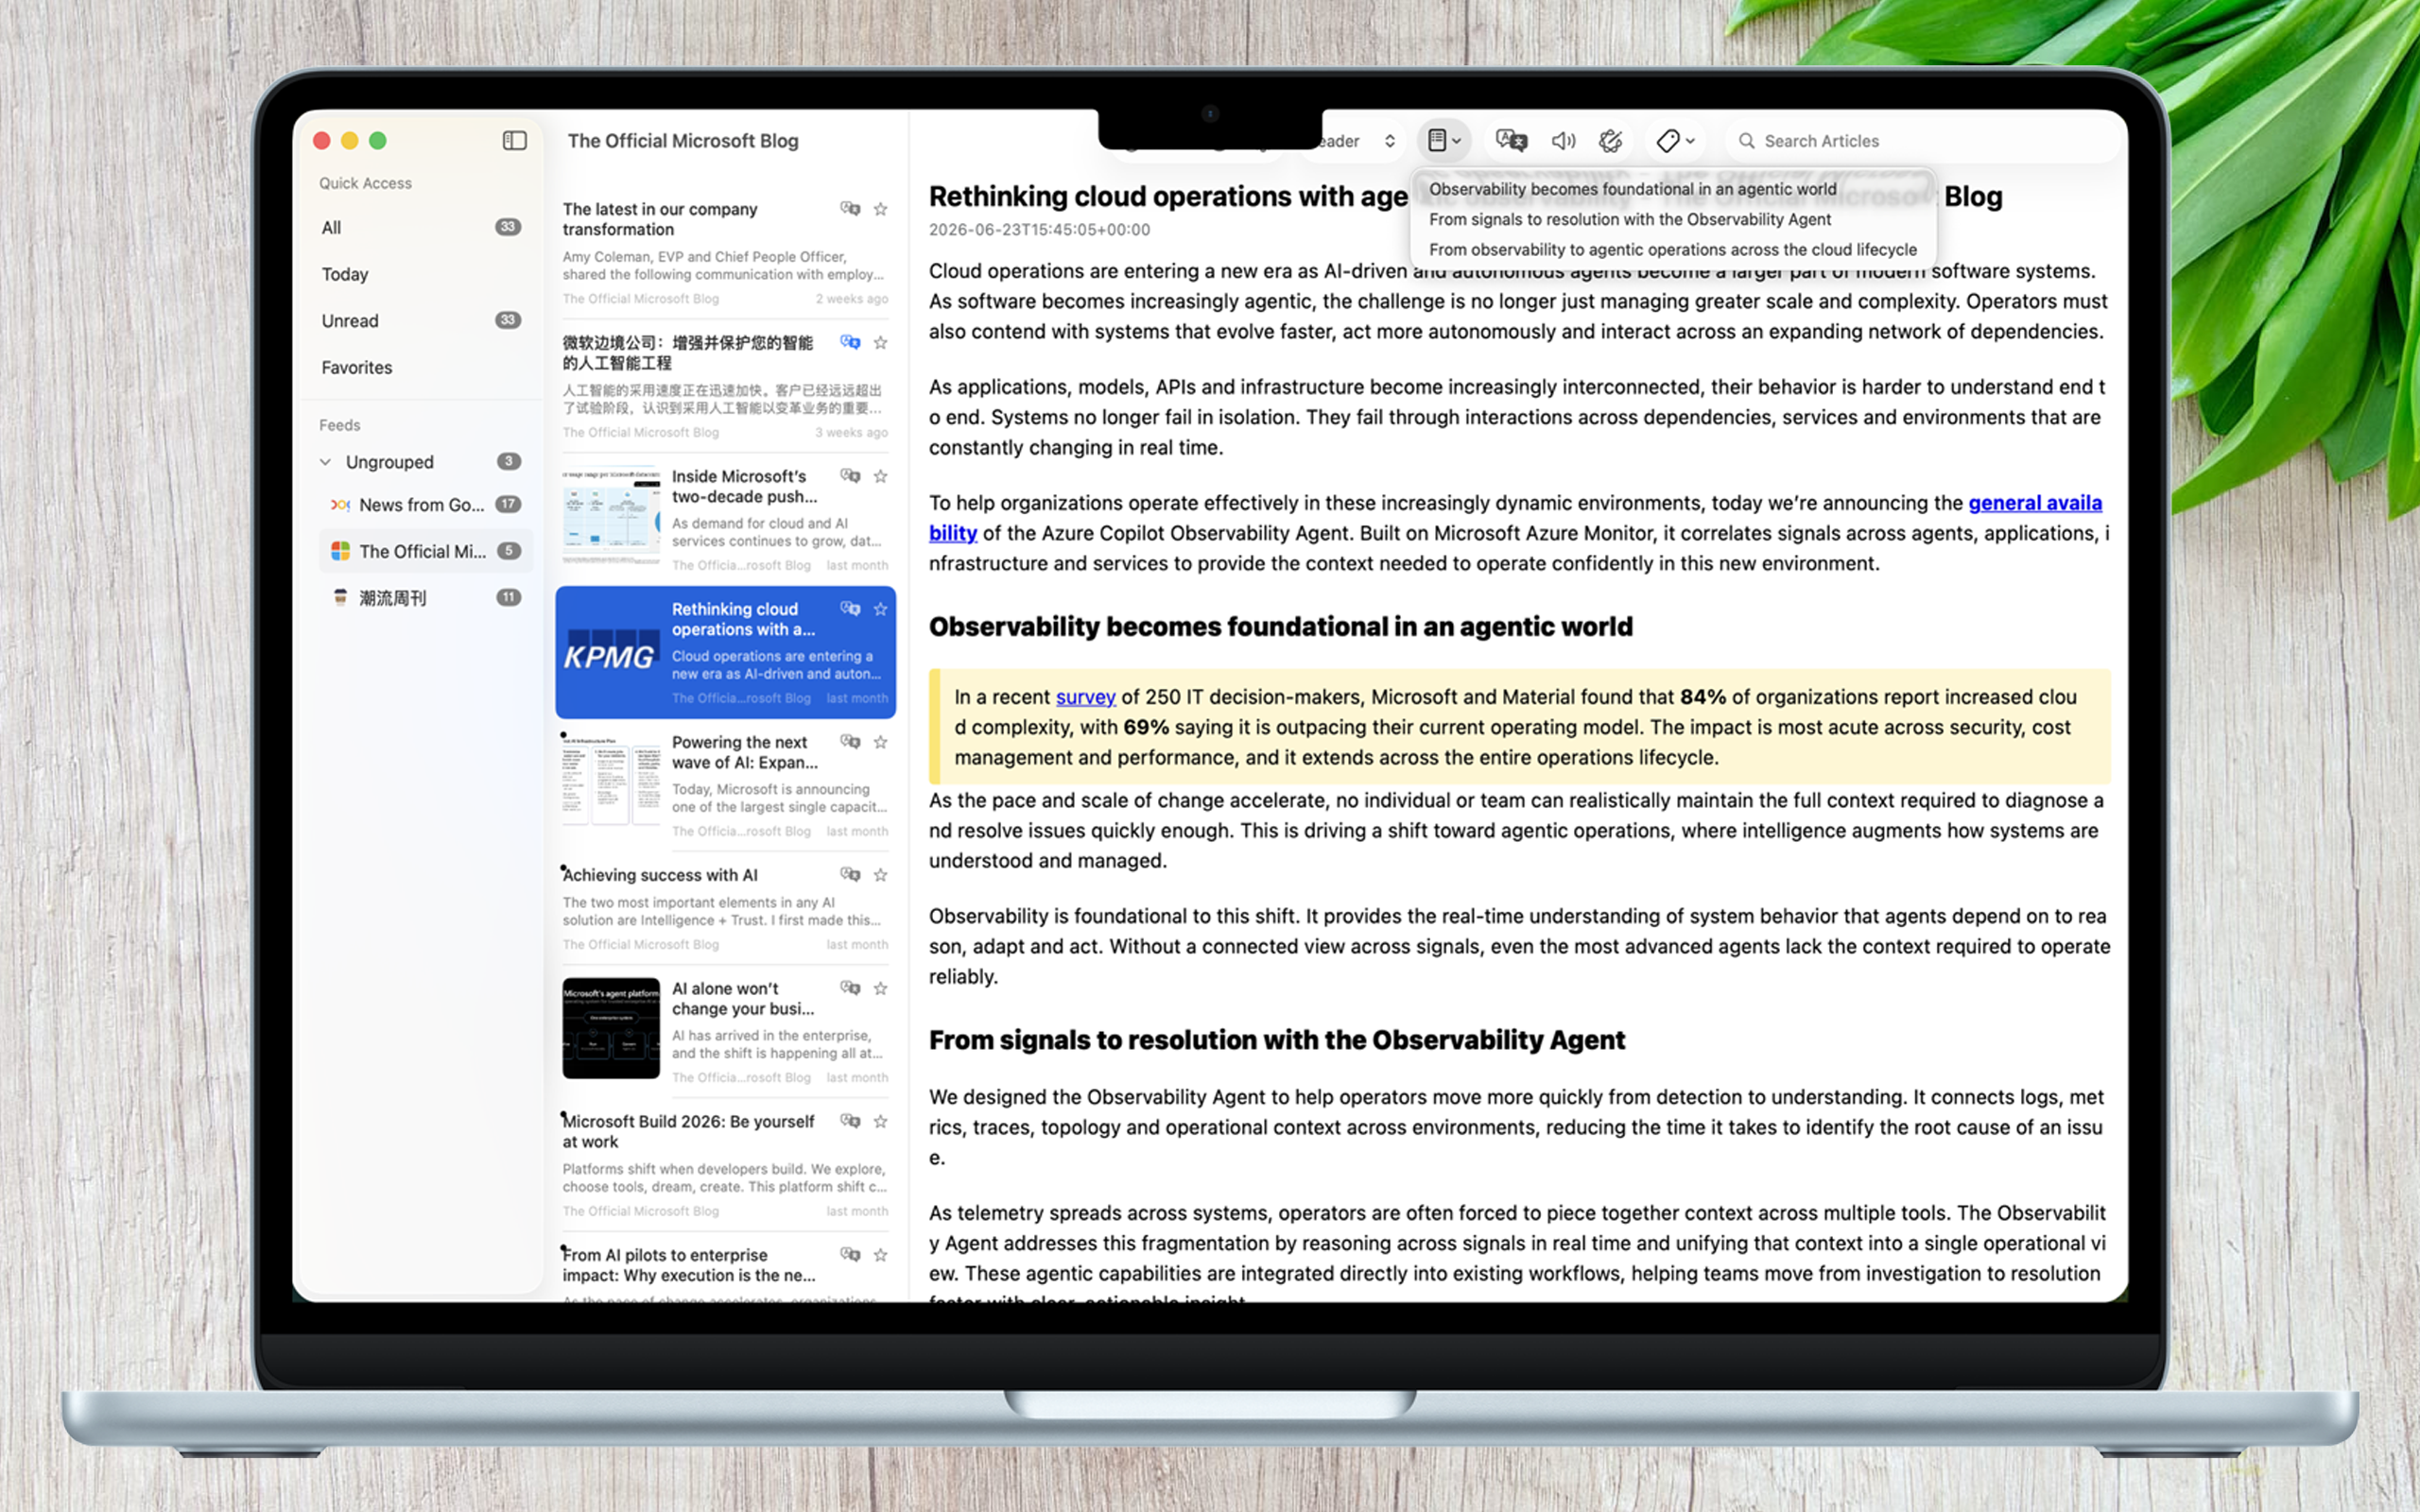Image resolution: width=2420 pixels, height=1512 pixels.
Task: Click the AI summarize icon in toolbar
Action: pos(1610,141)
